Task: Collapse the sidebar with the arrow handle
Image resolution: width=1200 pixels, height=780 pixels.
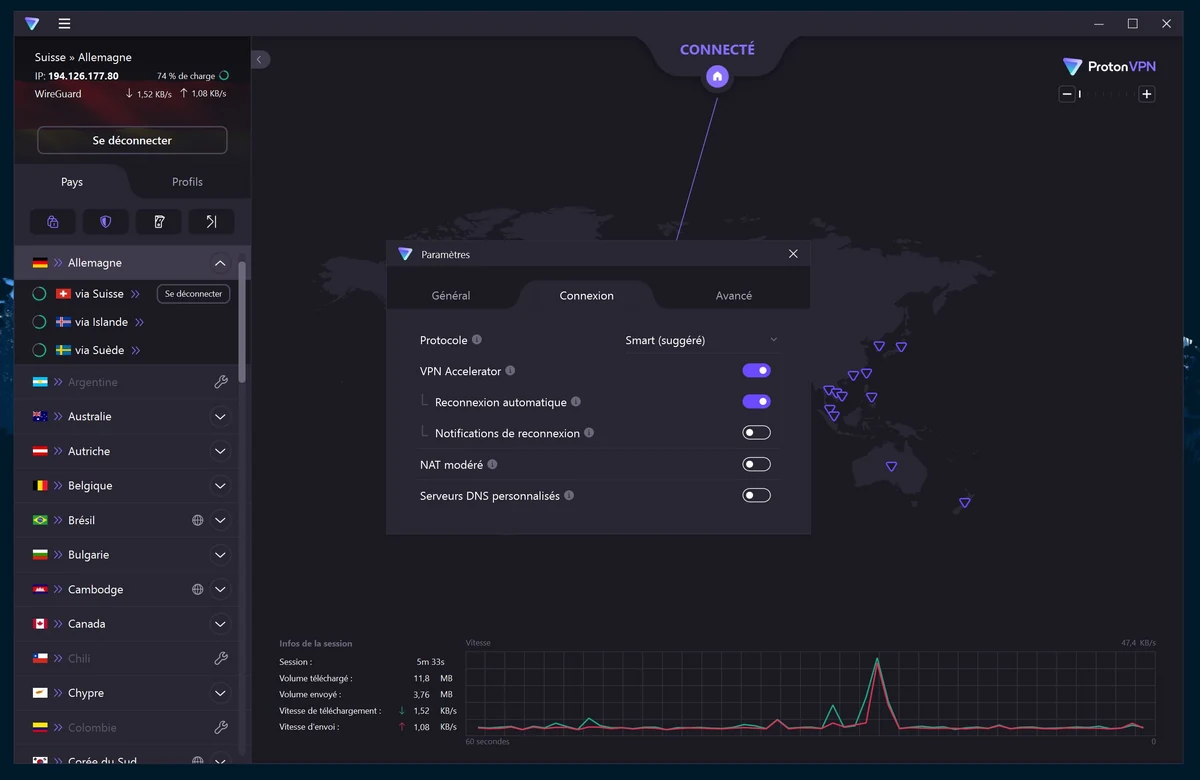Action: click(x=260, y=59)
